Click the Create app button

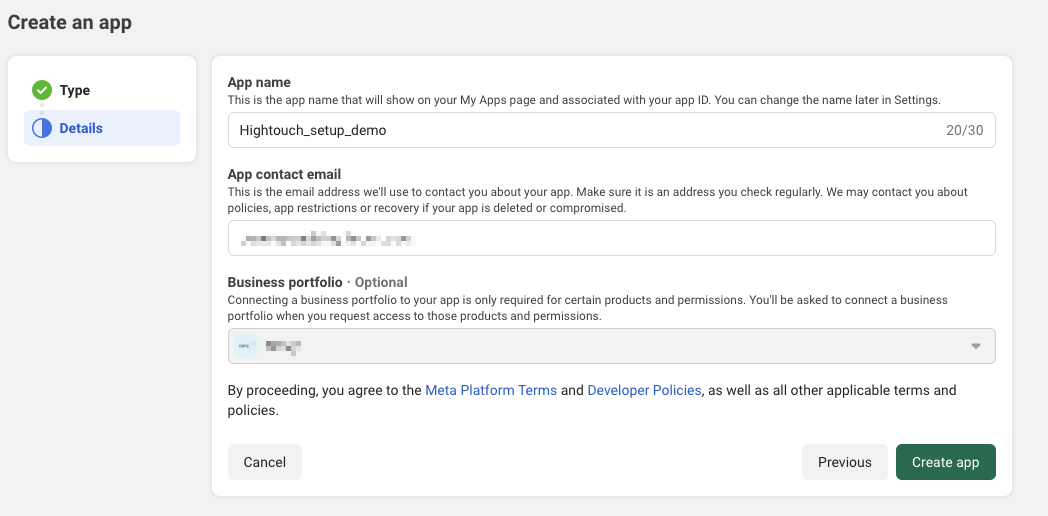point(946,462)
